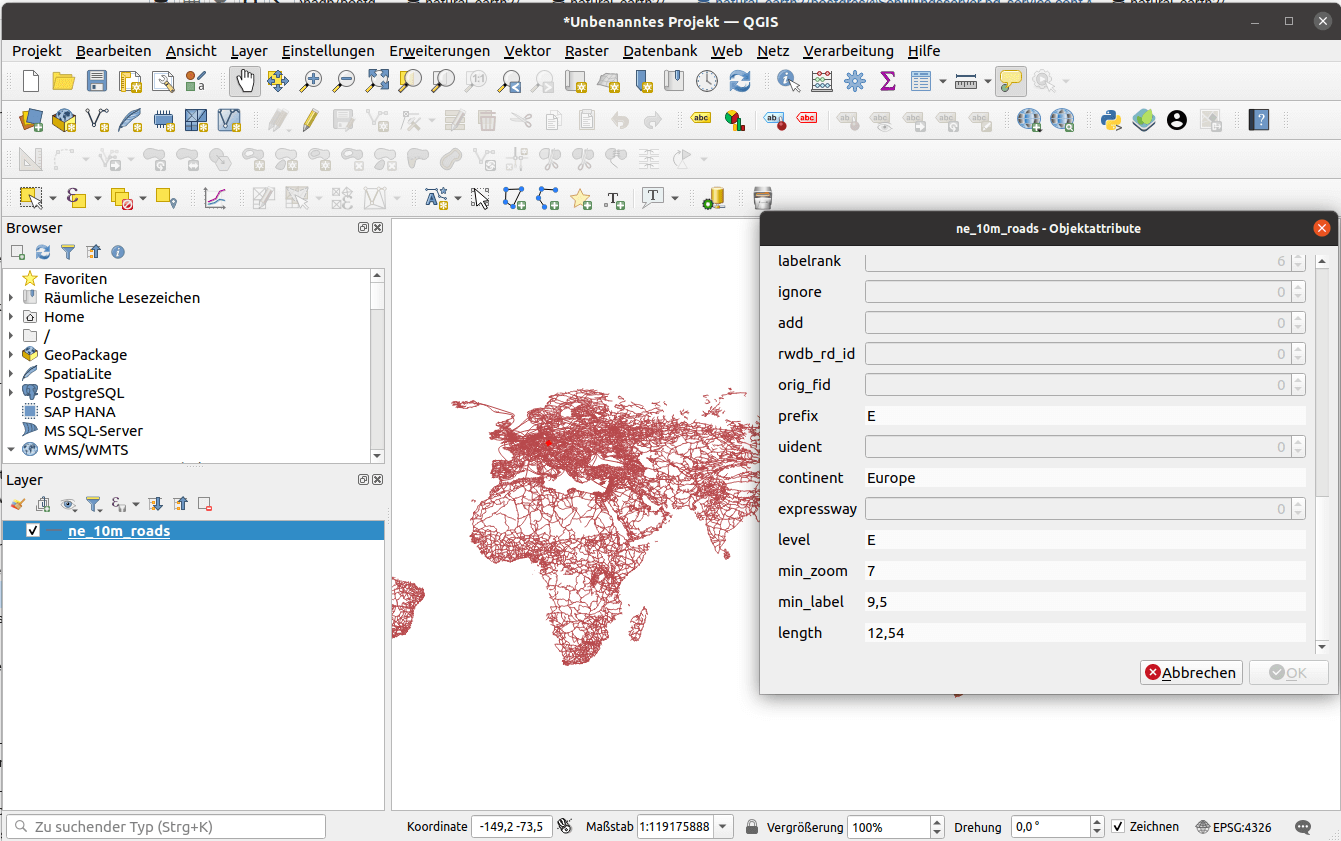Image resolution: width=1341 pixels, height=841 pixels.
Task: Toggle the Zeichnen render checkbox
Action: tap(1118, 827)
